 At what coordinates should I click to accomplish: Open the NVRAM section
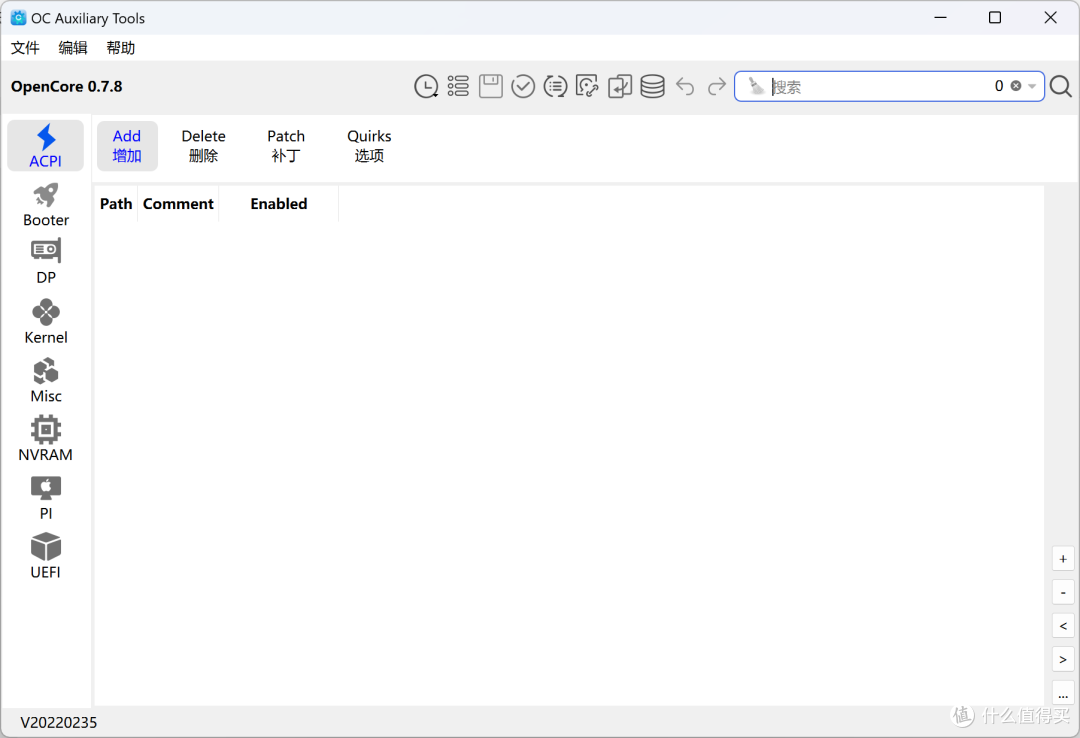tap(46, 440)
